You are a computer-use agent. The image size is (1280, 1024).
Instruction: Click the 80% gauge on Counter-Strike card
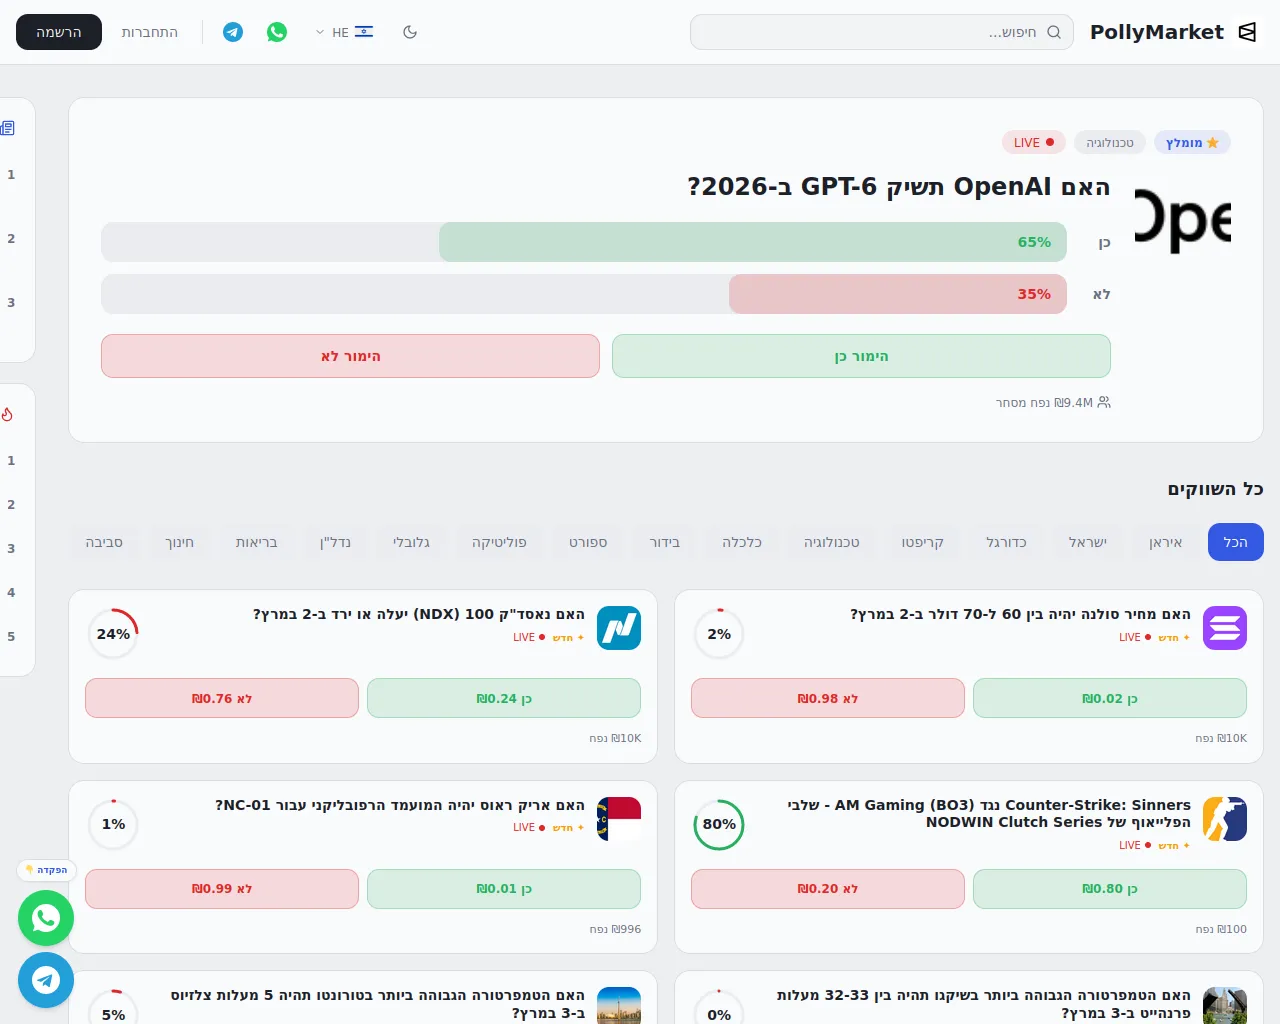coord(719,825)
